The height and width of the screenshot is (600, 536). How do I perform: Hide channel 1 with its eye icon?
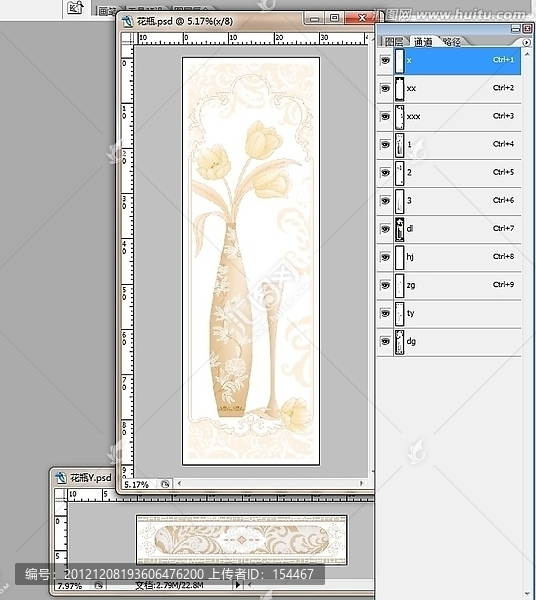pos(385,145)
